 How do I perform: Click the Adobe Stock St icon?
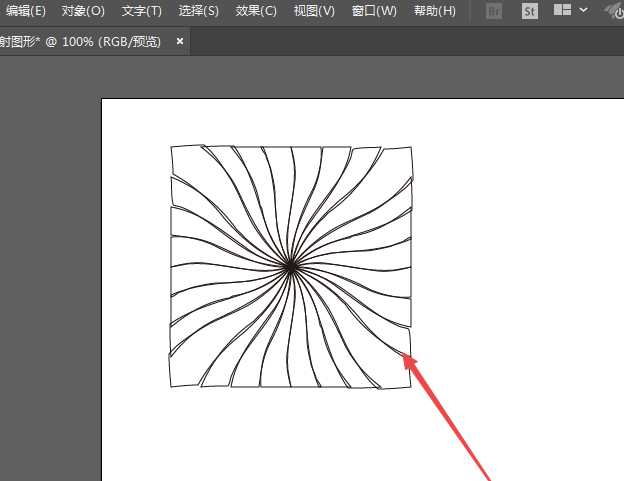[529, 11]
